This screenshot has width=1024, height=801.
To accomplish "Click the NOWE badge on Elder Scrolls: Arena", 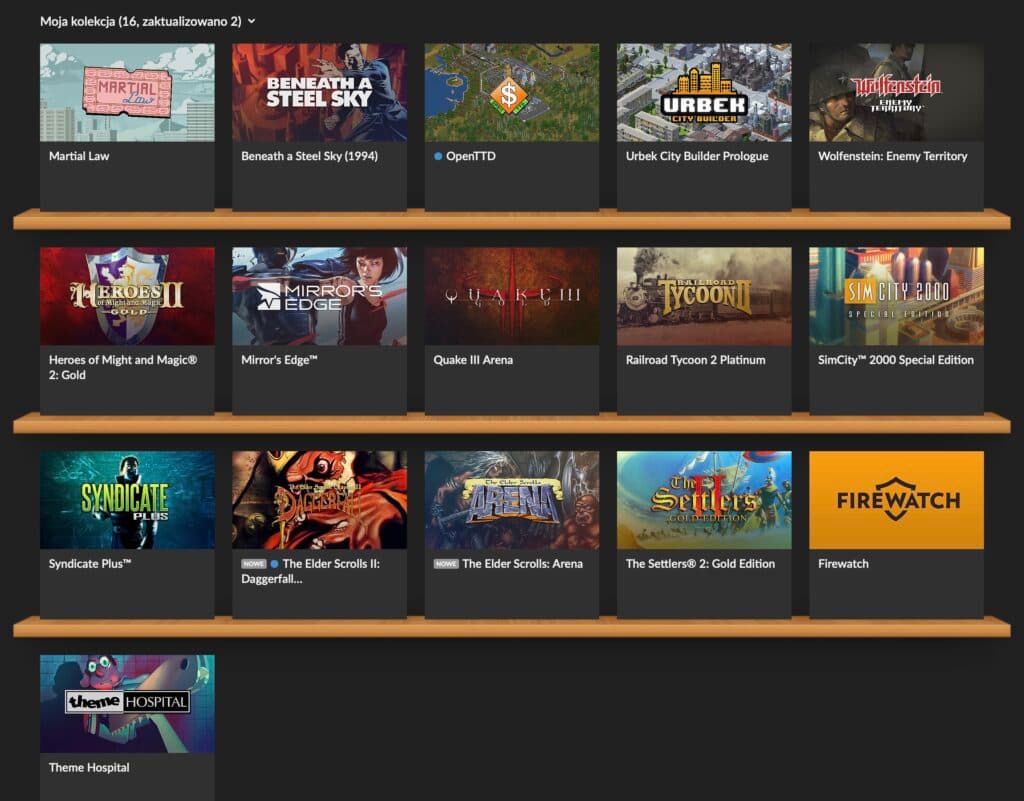I will pos(446,564).
